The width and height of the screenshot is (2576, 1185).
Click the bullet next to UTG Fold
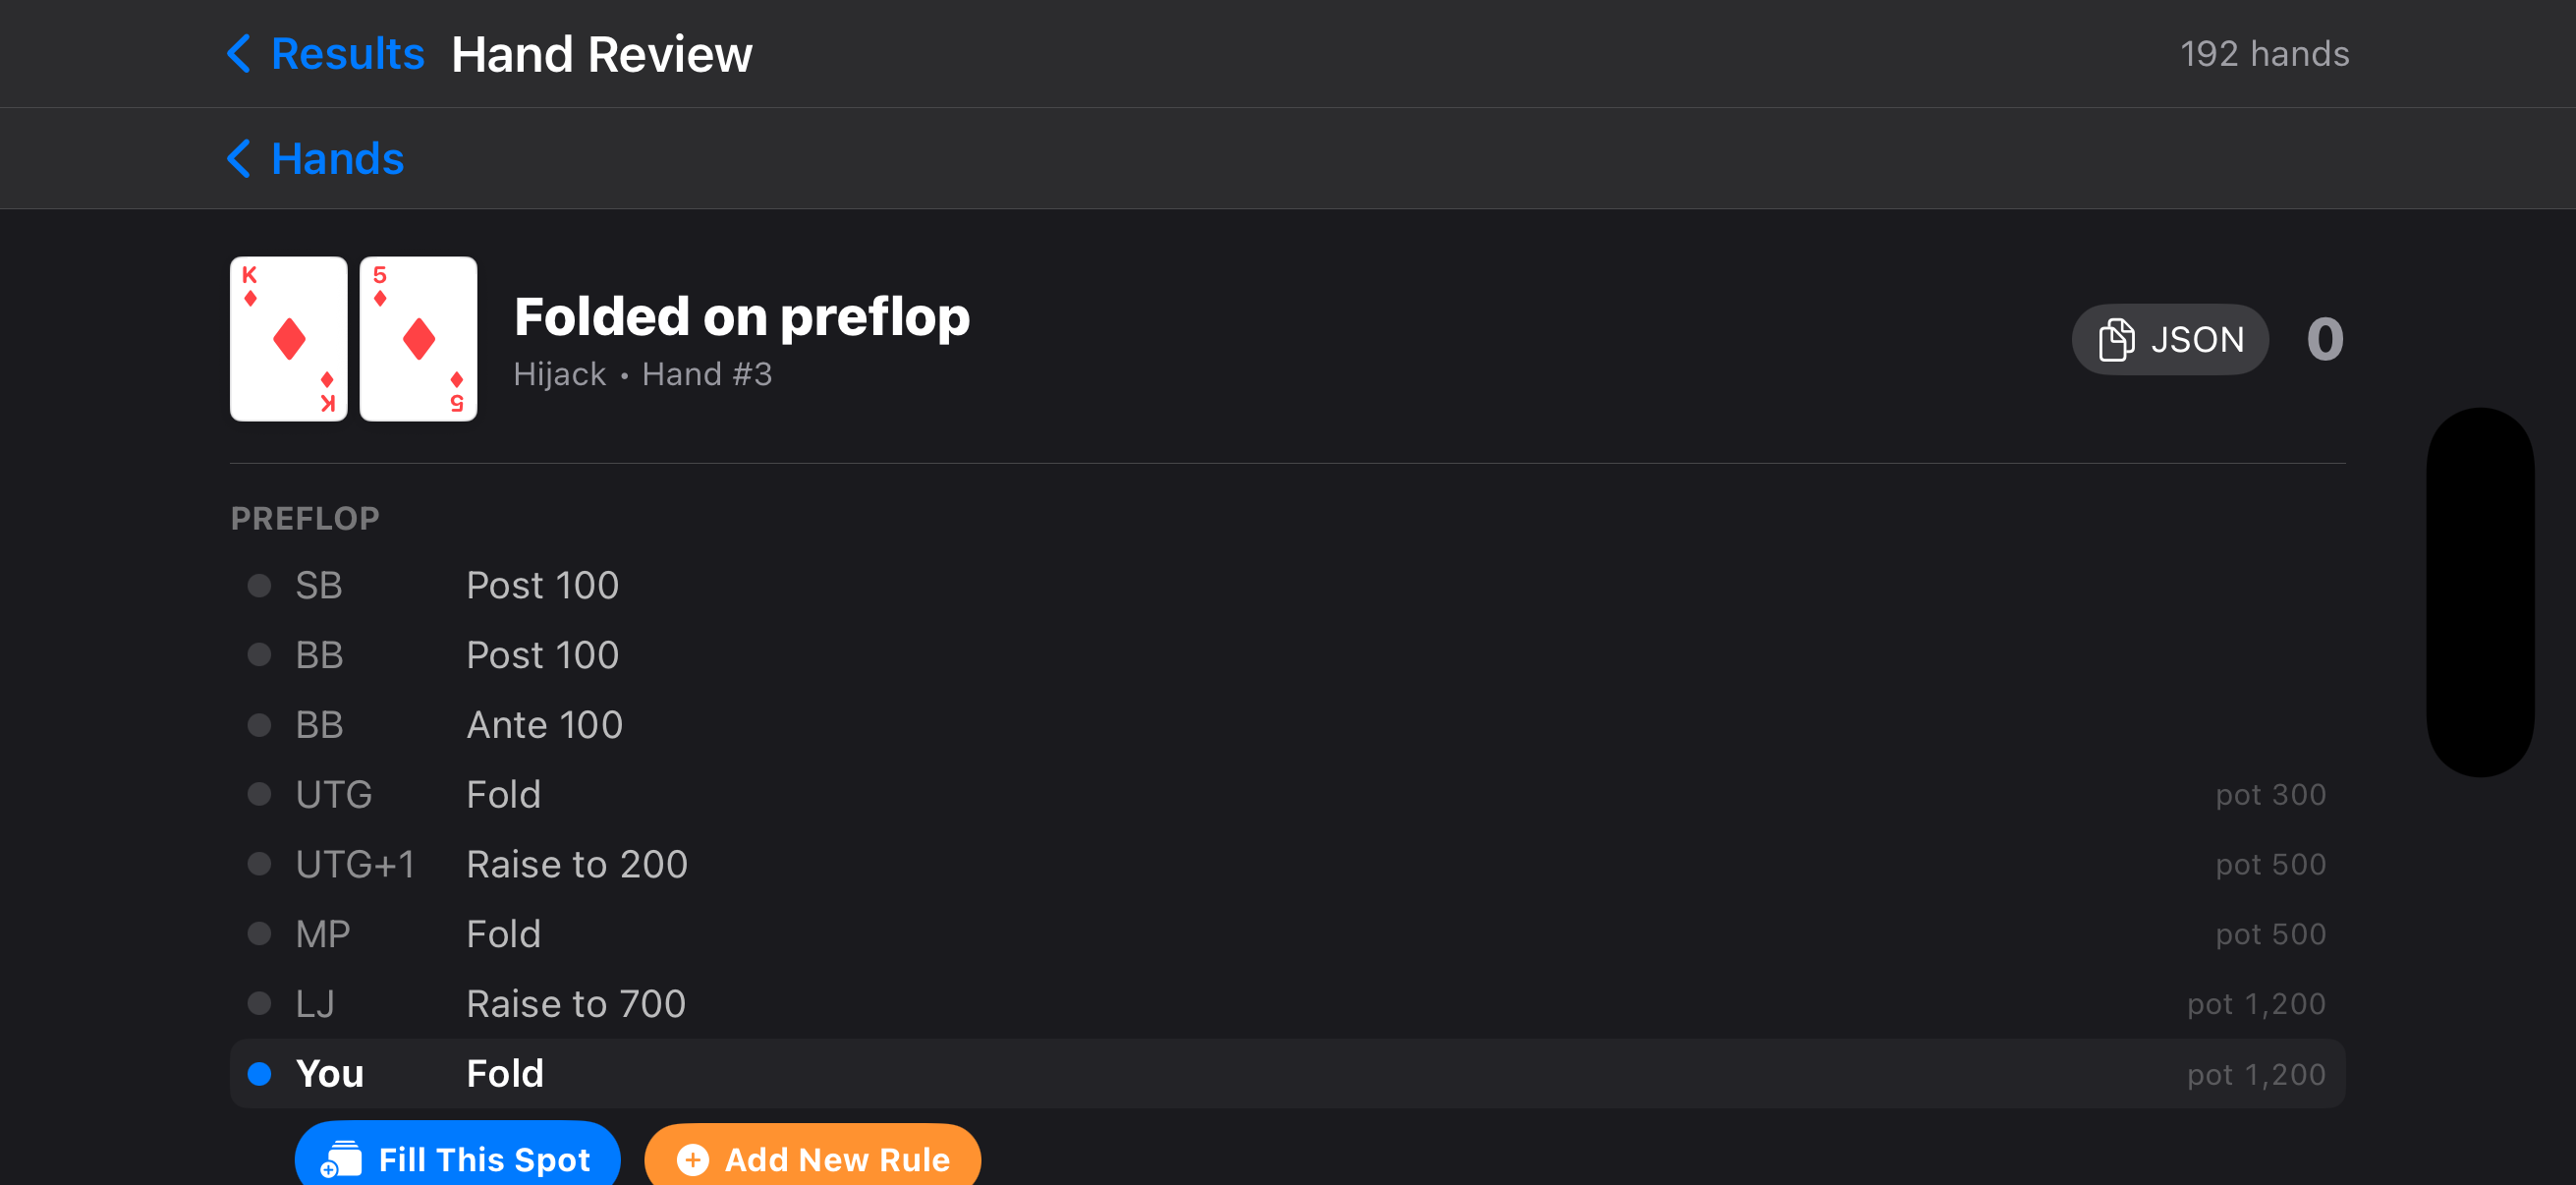[259, 794]
